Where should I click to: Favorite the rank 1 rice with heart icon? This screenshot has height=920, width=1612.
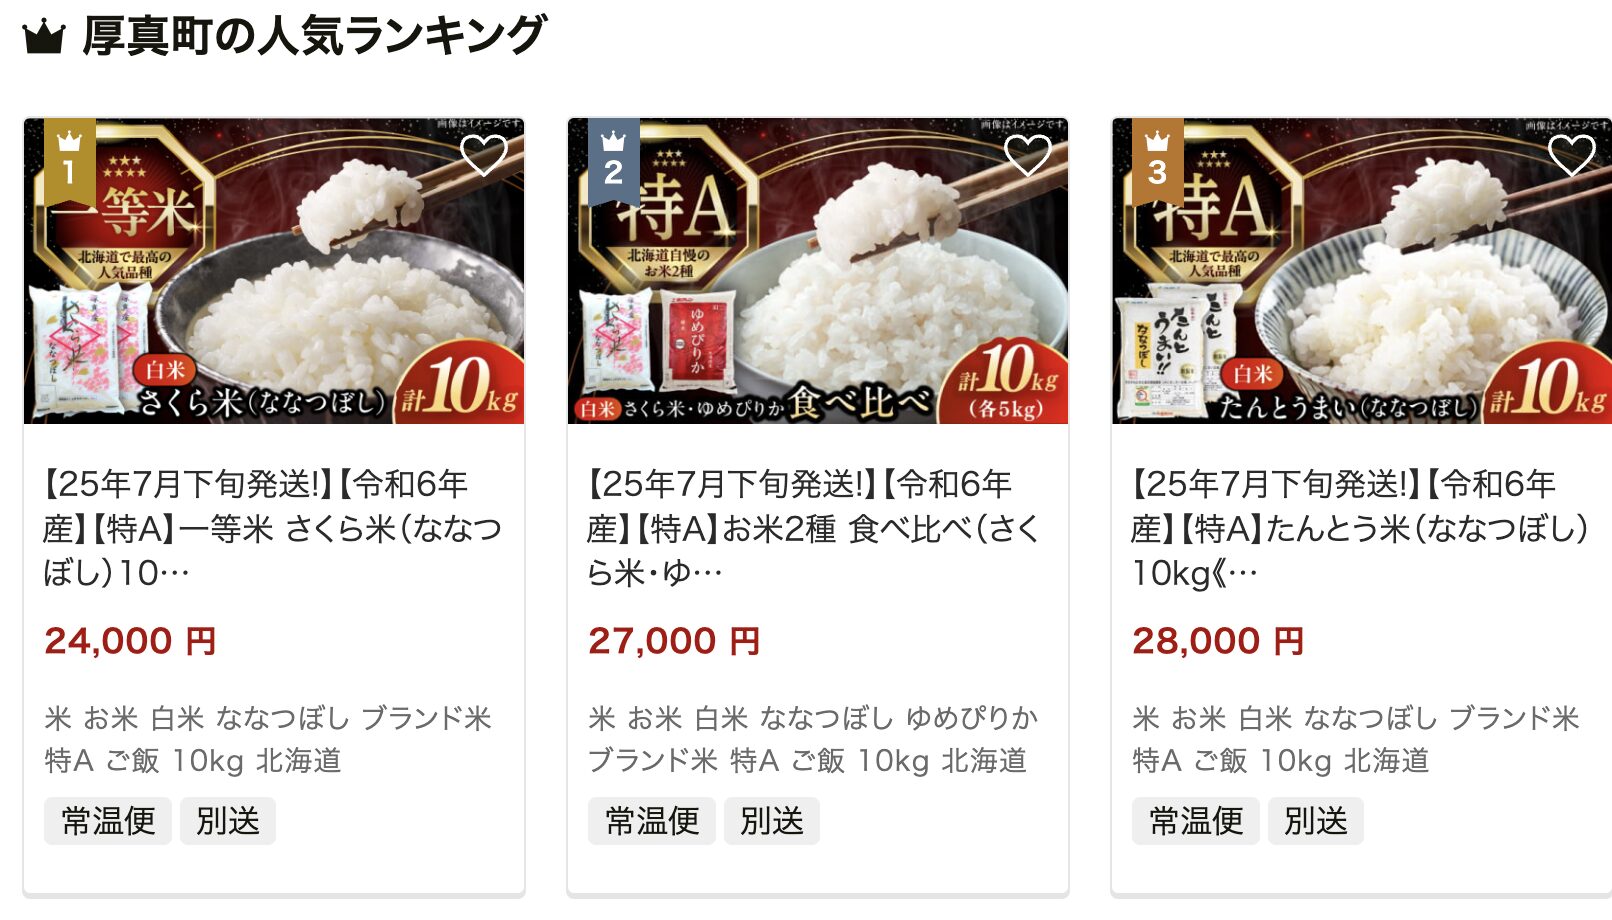point(484,155)
